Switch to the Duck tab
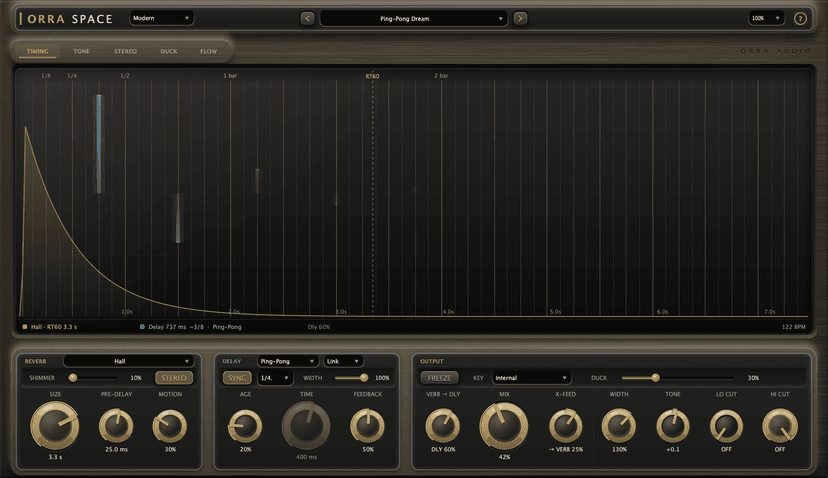Viewport: 828px width, 478px height. coord(169,51)
